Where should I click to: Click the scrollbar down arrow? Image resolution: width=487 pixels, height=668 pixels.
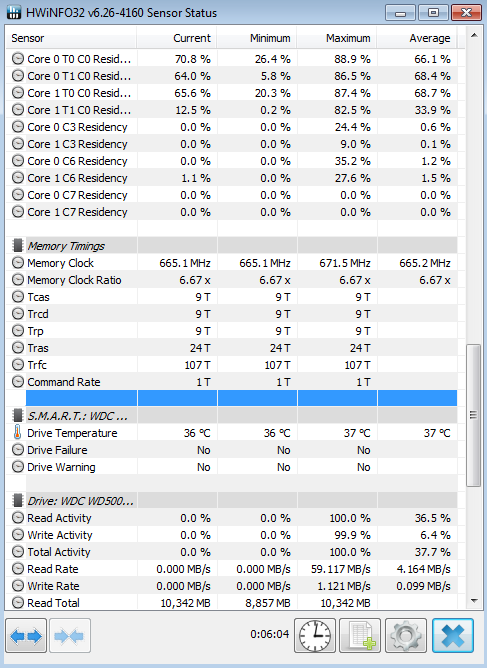point(473,601)
